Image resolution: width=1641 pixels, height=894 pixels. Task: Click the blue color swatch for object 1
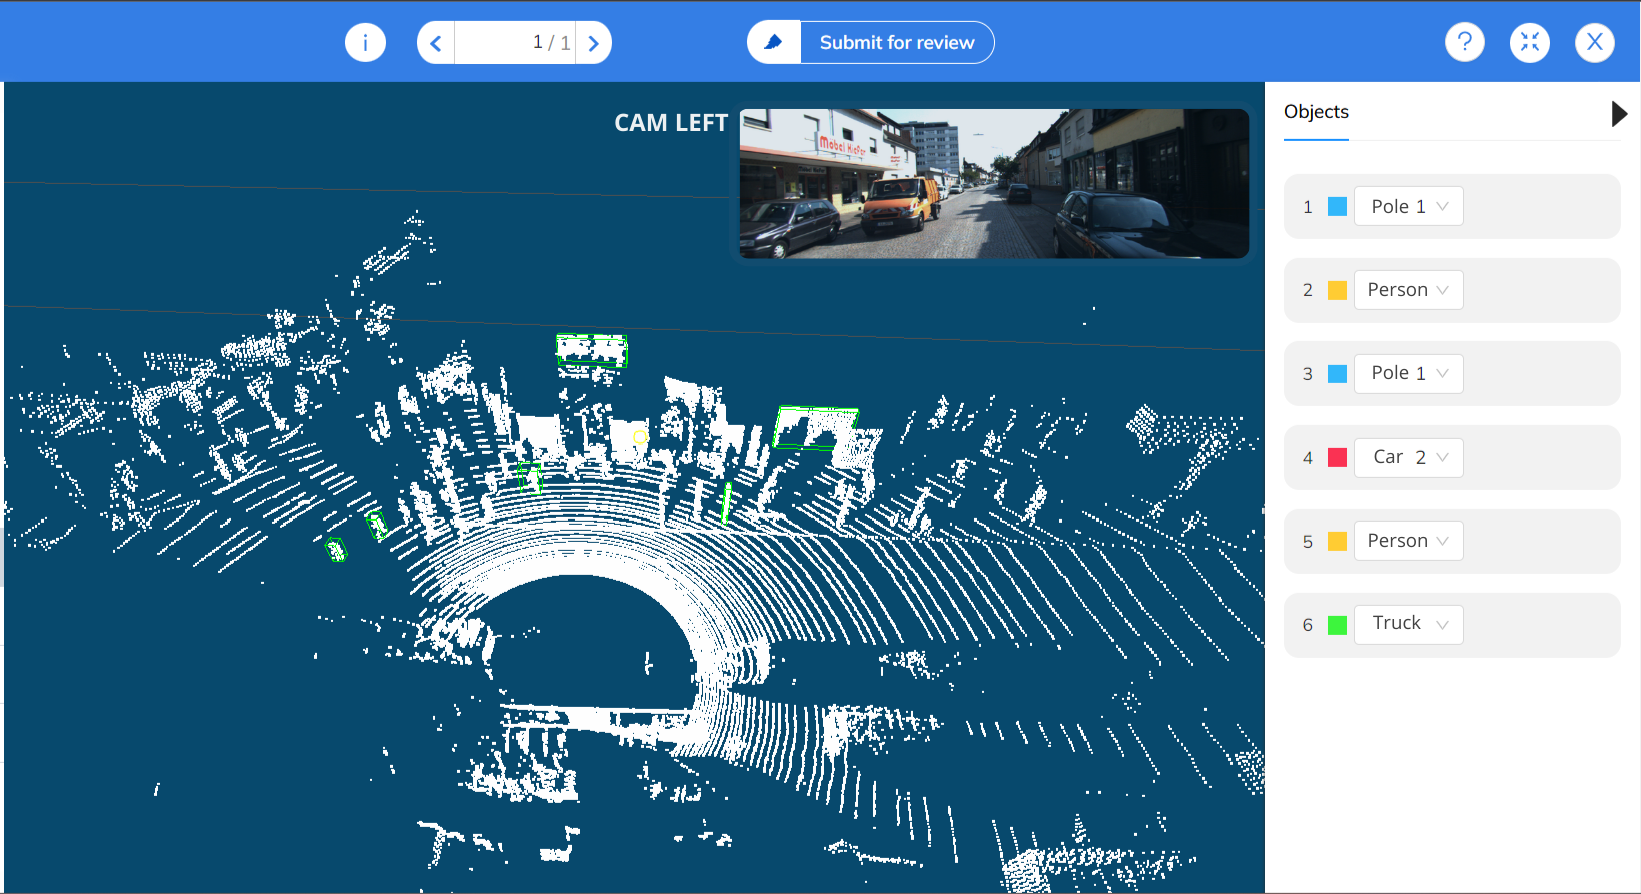pyautogui.click(x=1337, y=207)
